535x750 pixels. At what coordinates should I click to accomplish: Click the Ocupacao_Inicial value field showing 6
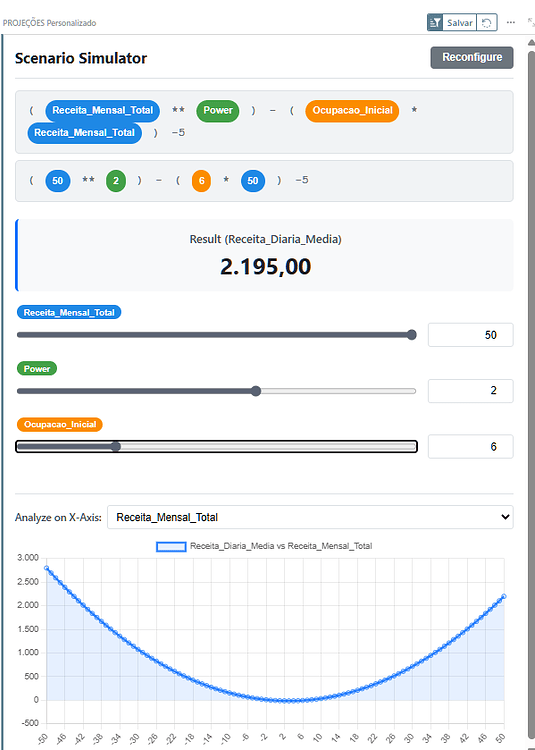(x=470, y=447)
